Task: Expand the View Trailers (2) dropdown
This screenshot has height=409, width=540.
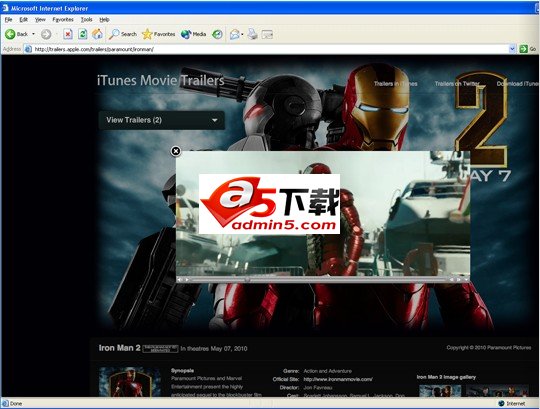Action: (x=162, y=120)
